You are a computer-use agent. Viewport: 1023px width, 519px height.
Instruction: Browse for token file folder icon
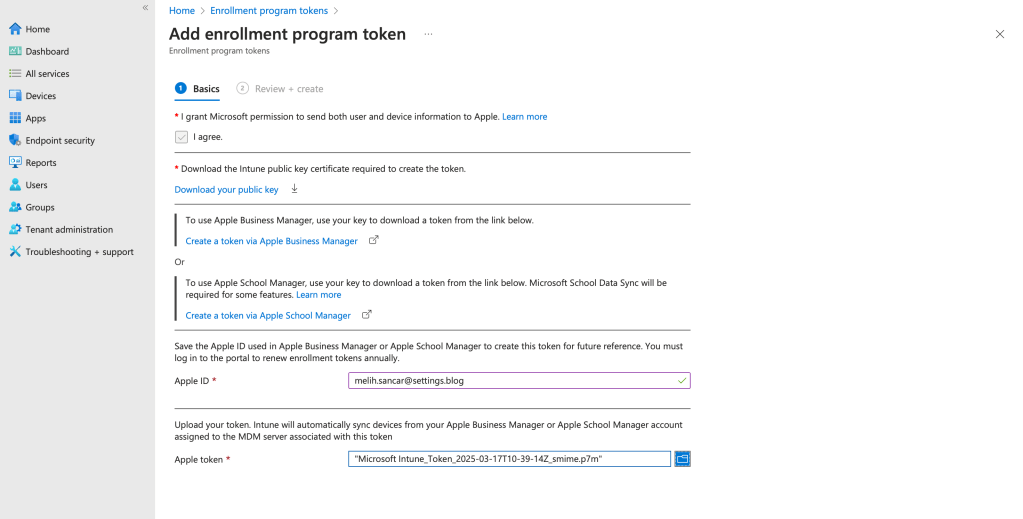[x=683, y=459]
